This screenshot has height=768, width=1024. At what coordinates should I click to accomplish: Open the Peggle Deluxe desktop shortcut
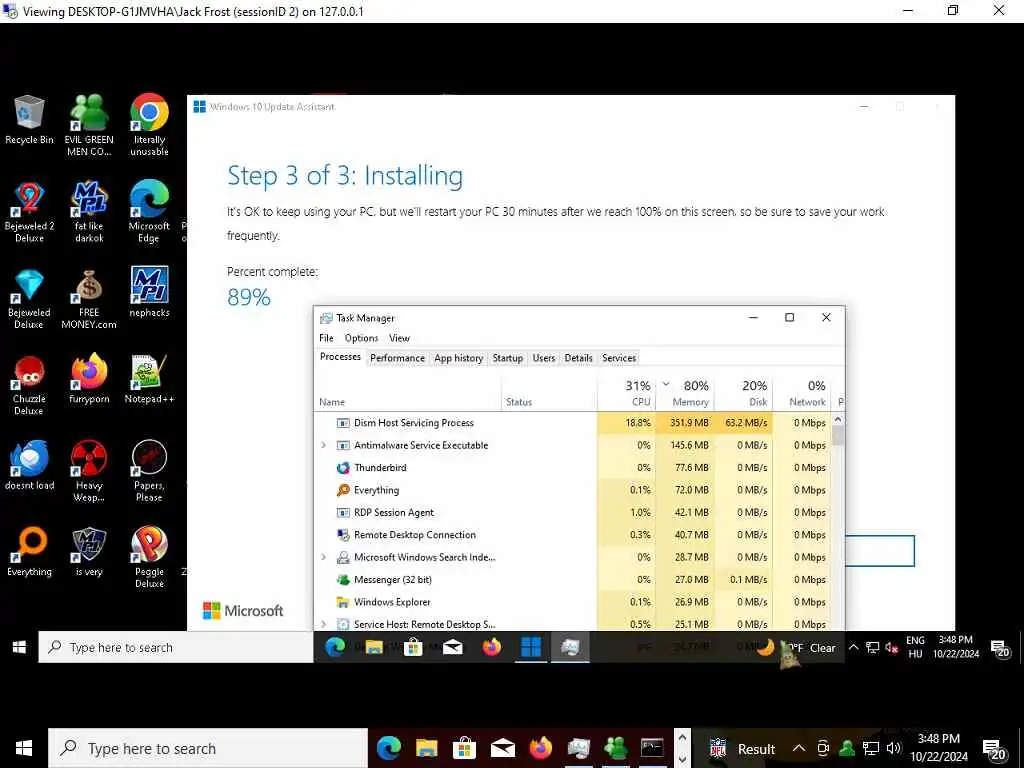[149, 557]
